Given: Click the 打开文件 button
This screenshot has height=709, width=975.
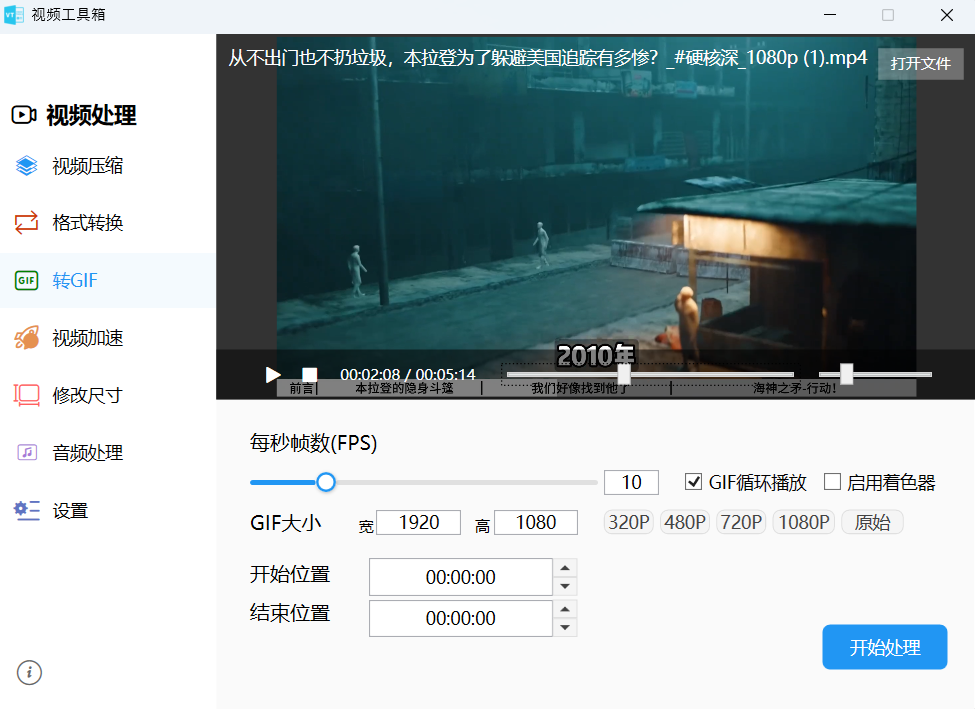Looking at the screenshot, I should pos(920,63).
